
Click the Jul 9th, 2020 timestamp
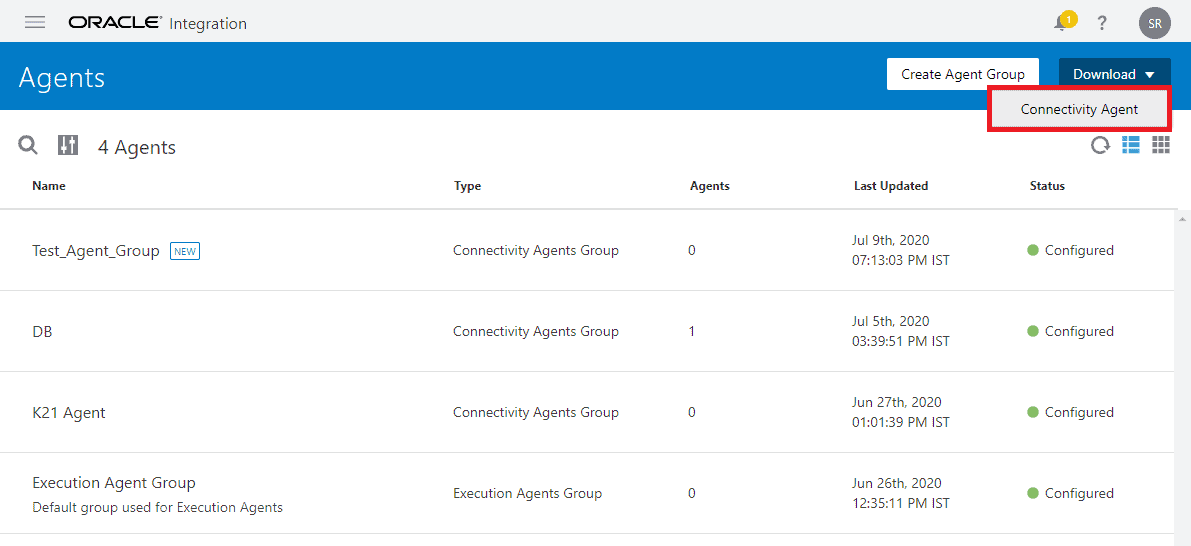point(901,251)
